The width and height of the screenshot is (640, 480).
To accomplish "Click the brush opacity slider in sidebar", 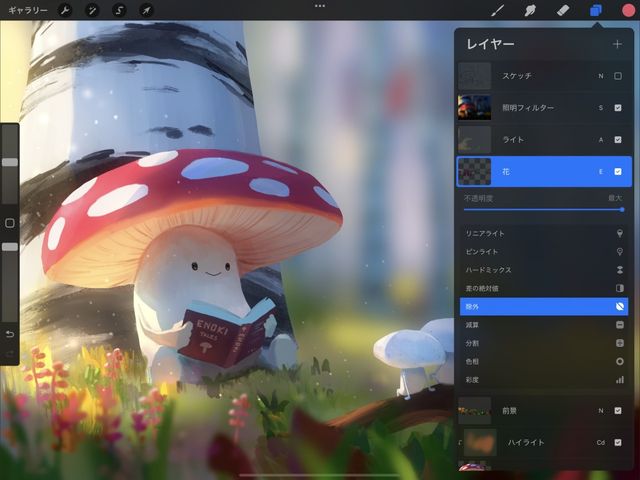I will [10, 282].
